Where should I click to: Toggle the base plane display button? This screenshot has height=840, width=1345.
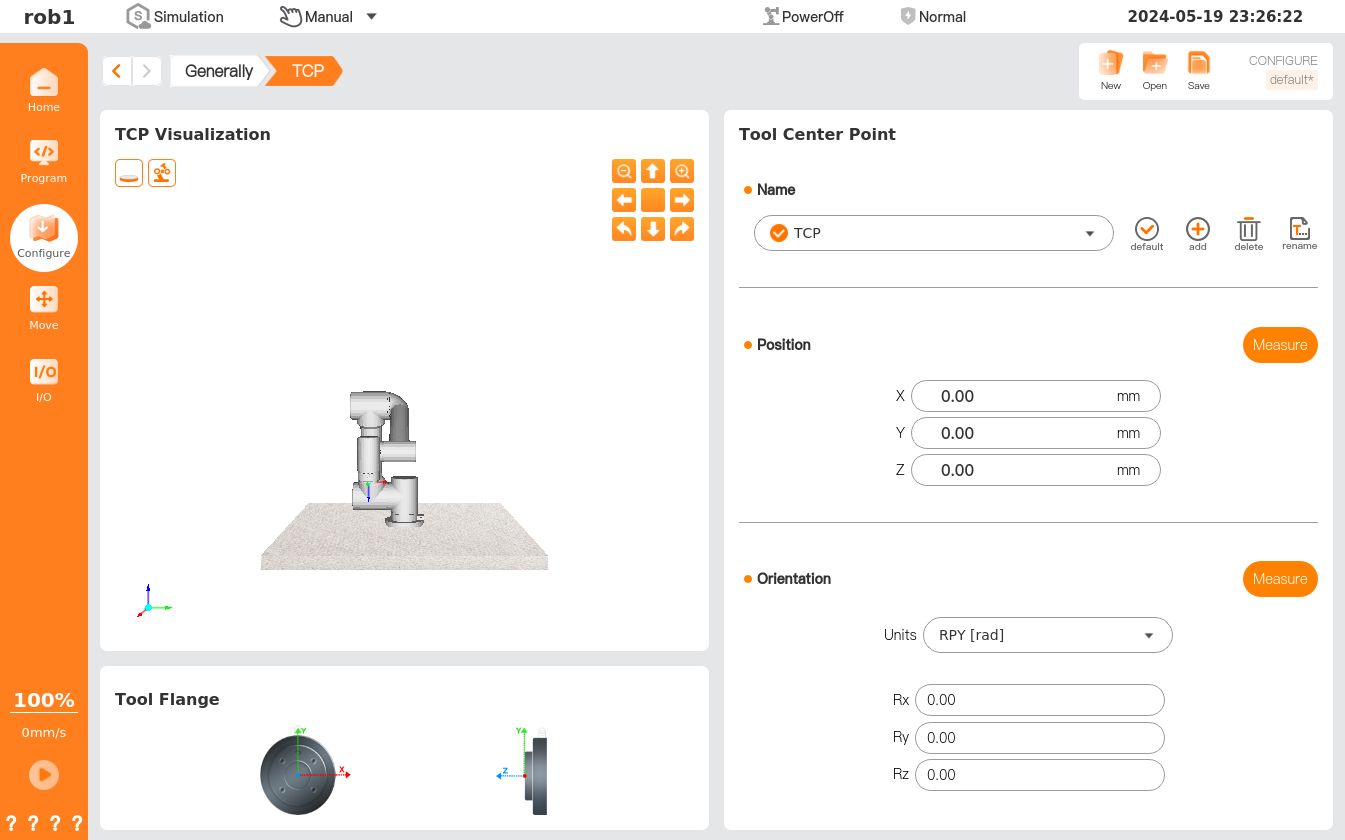pyautogui.click(x=129, y=173)
